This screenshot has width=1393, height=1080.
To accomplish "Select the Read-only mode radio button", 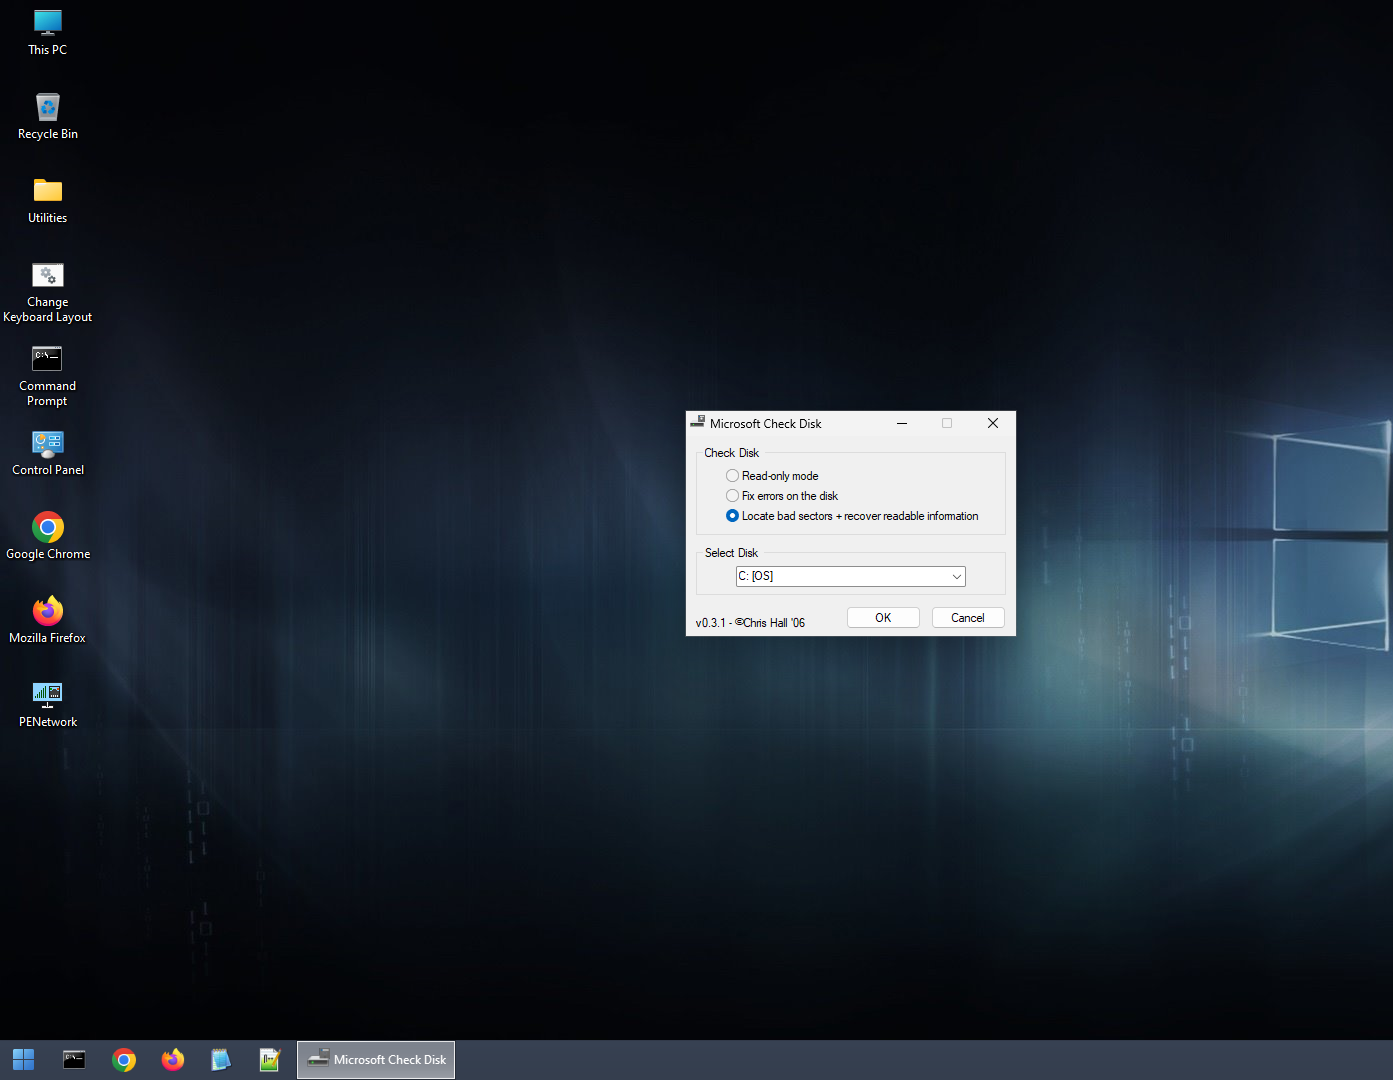I will tap(733, 476).
